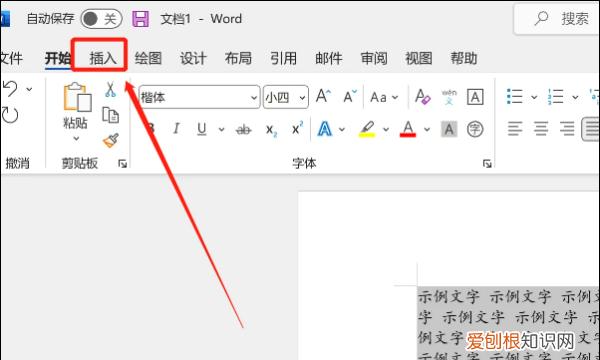Click the Cut scissors icon

coord(110,90)
